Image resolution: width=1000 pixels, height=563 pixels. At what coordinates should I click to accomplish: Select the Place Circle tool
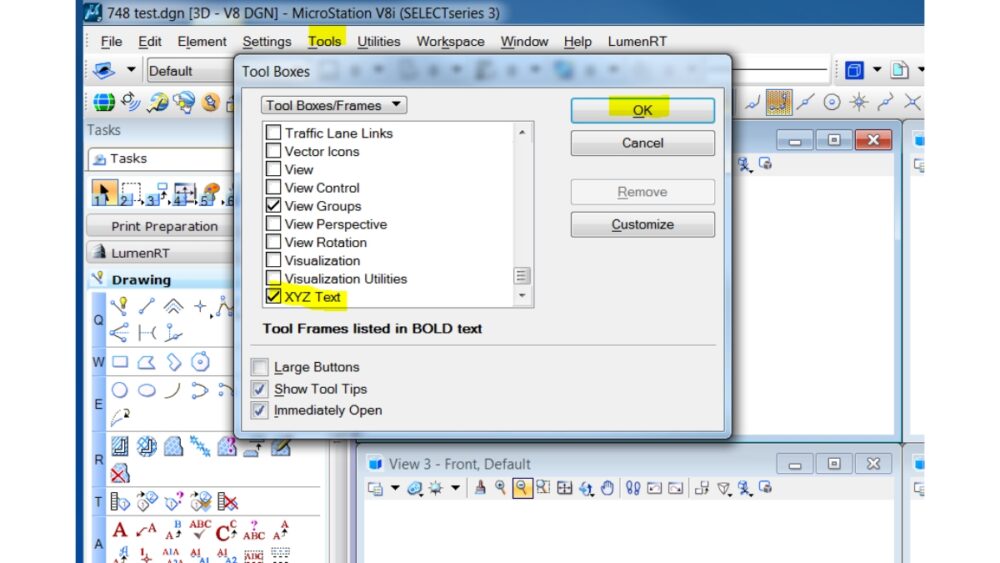pos(120,390)
